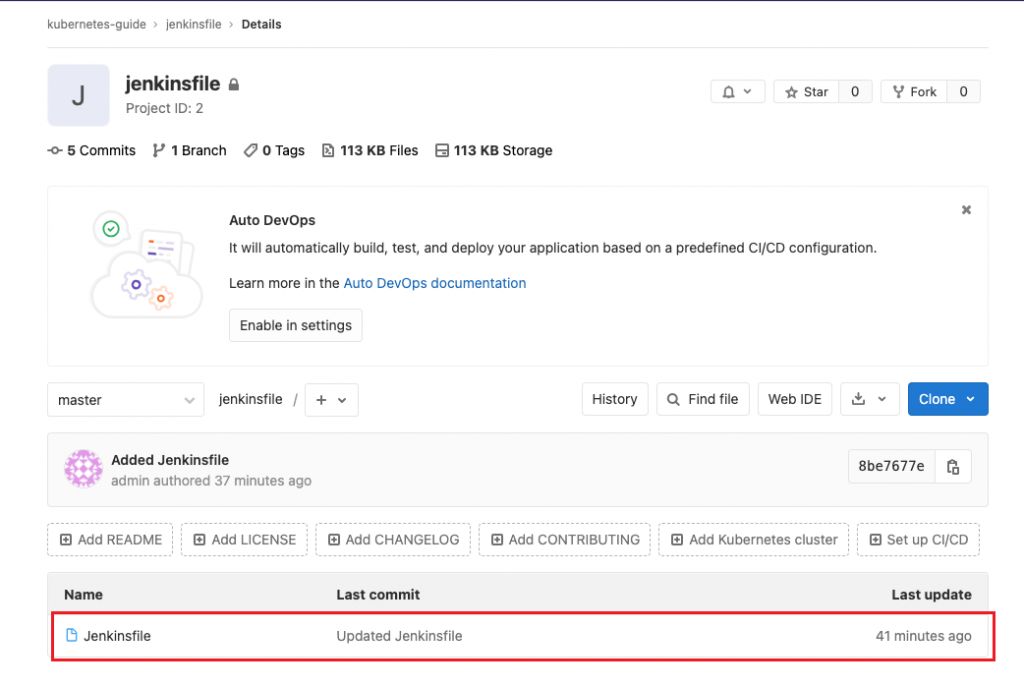This screenshot has height=686, width=1024.
Task: Open the 5 Commits link
Action: (x=91, y=151)
